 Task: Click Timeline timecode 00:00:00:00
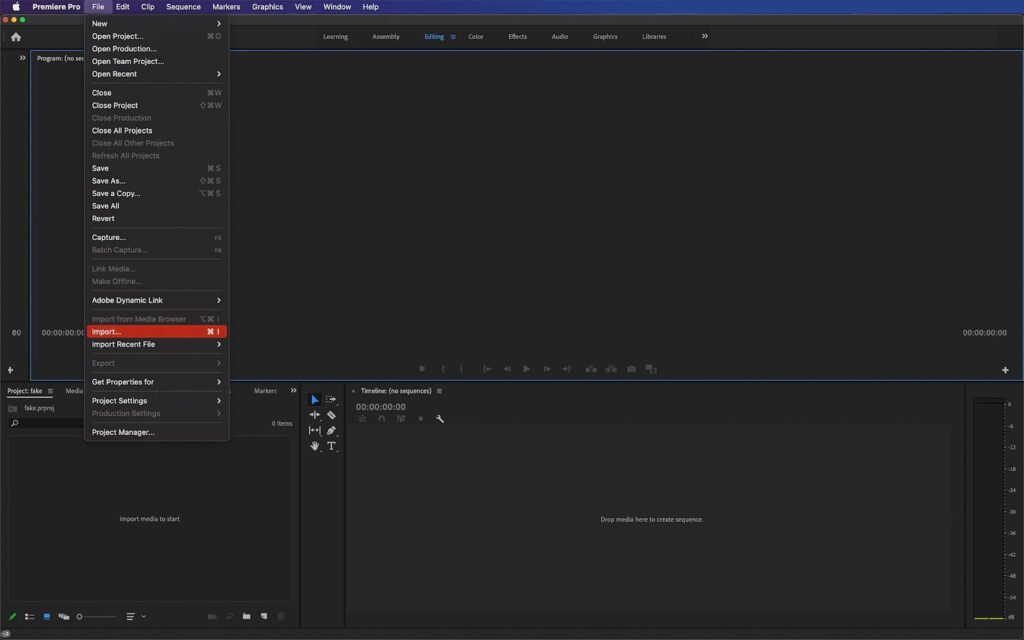381,407
